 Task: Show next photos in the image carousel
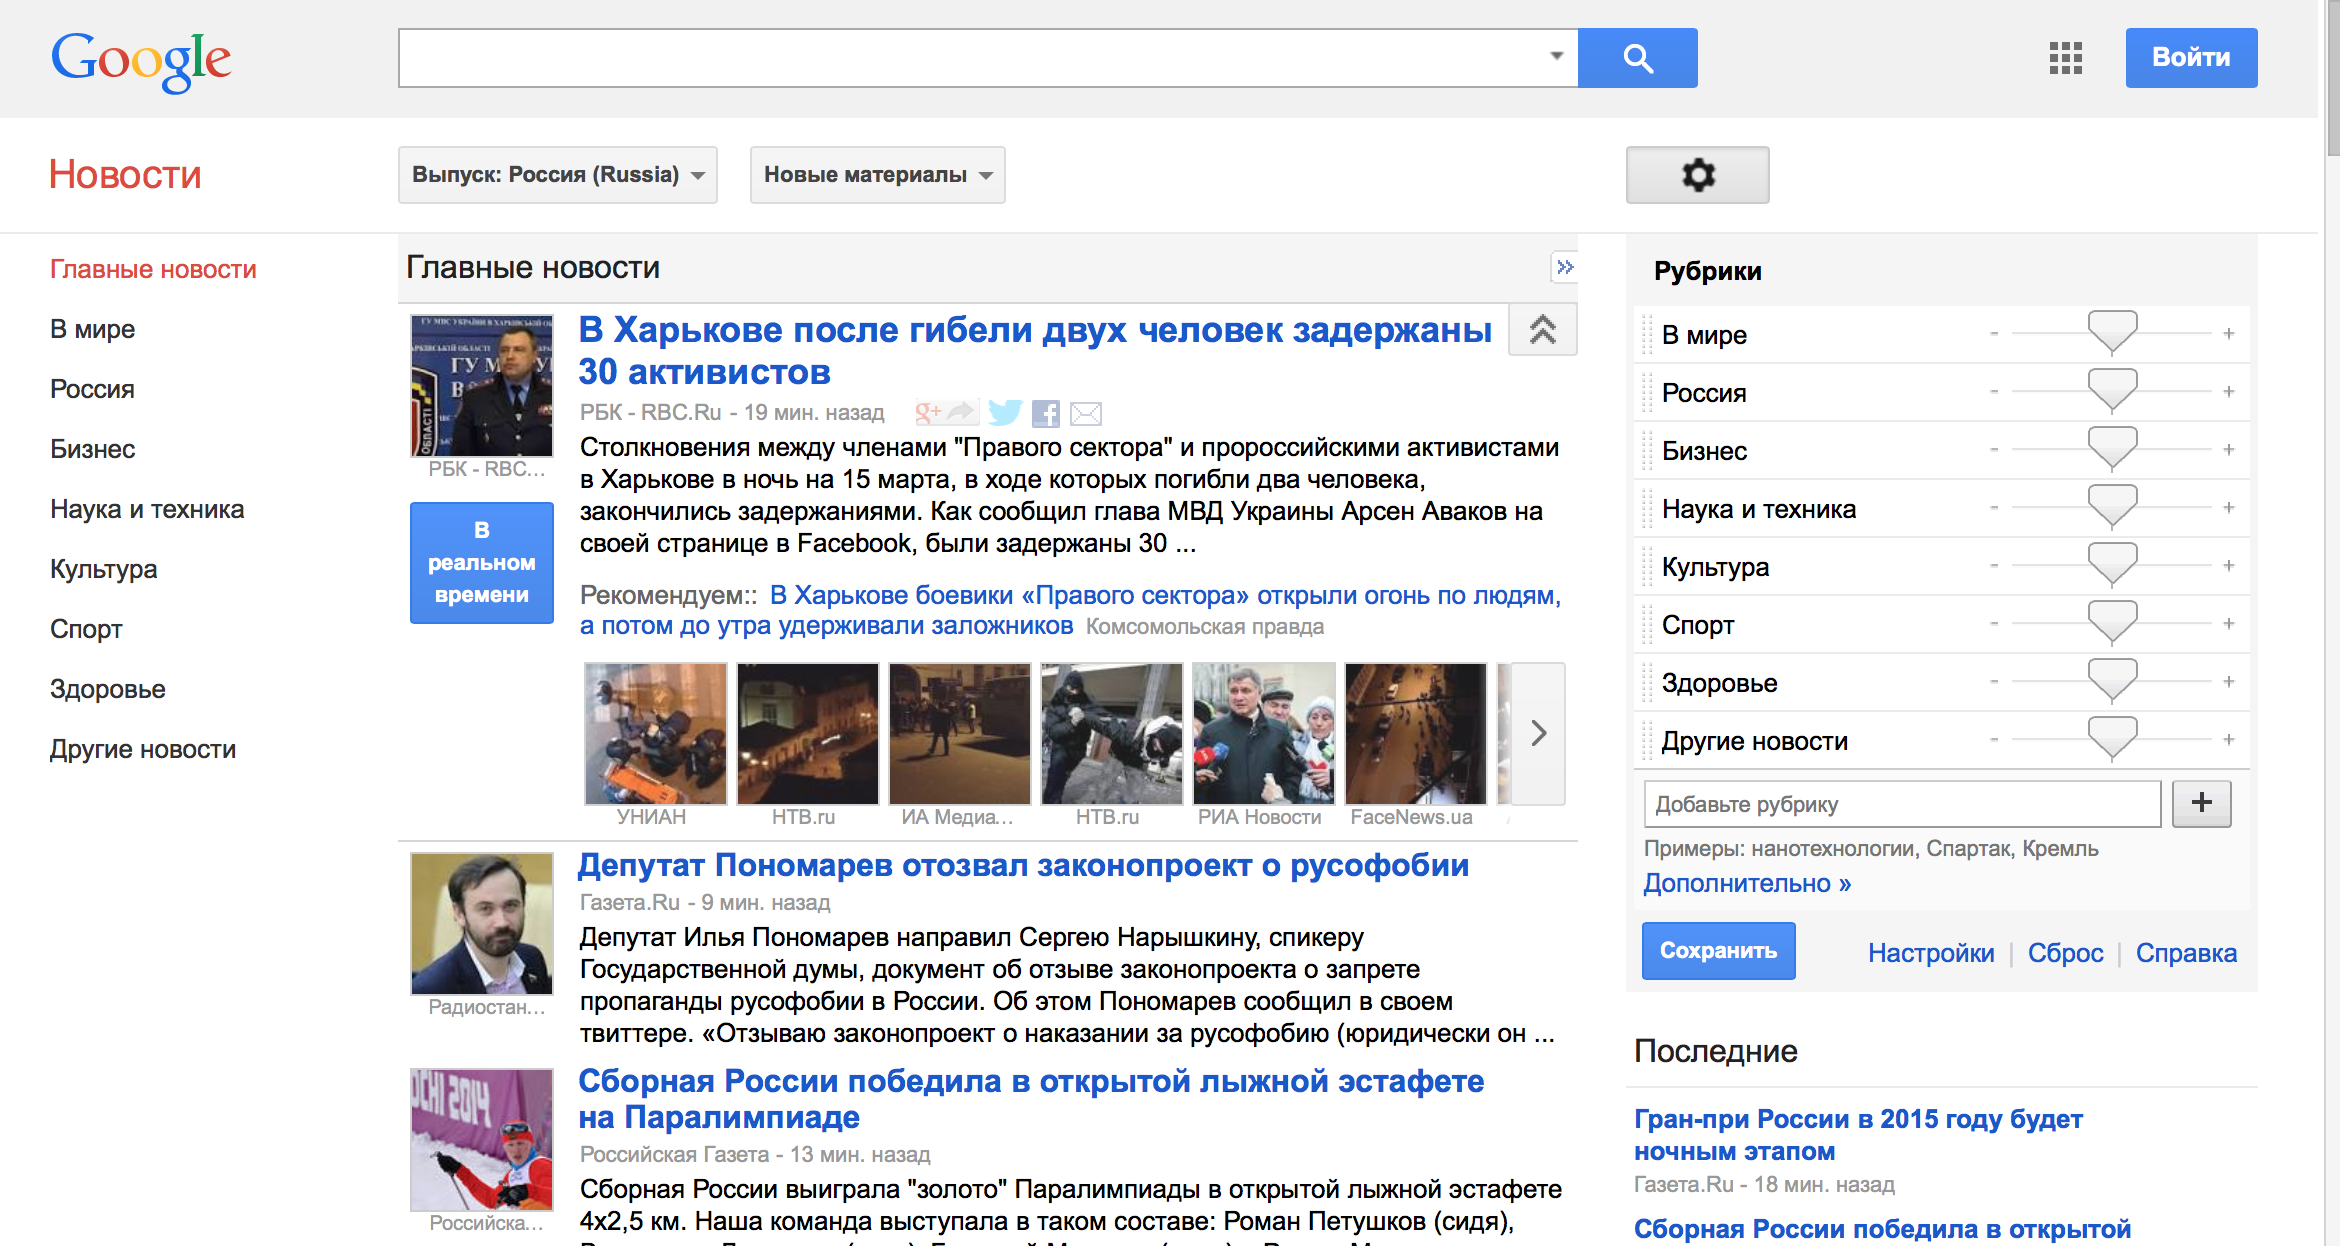pyautogui.click(x=1539, y=733)
